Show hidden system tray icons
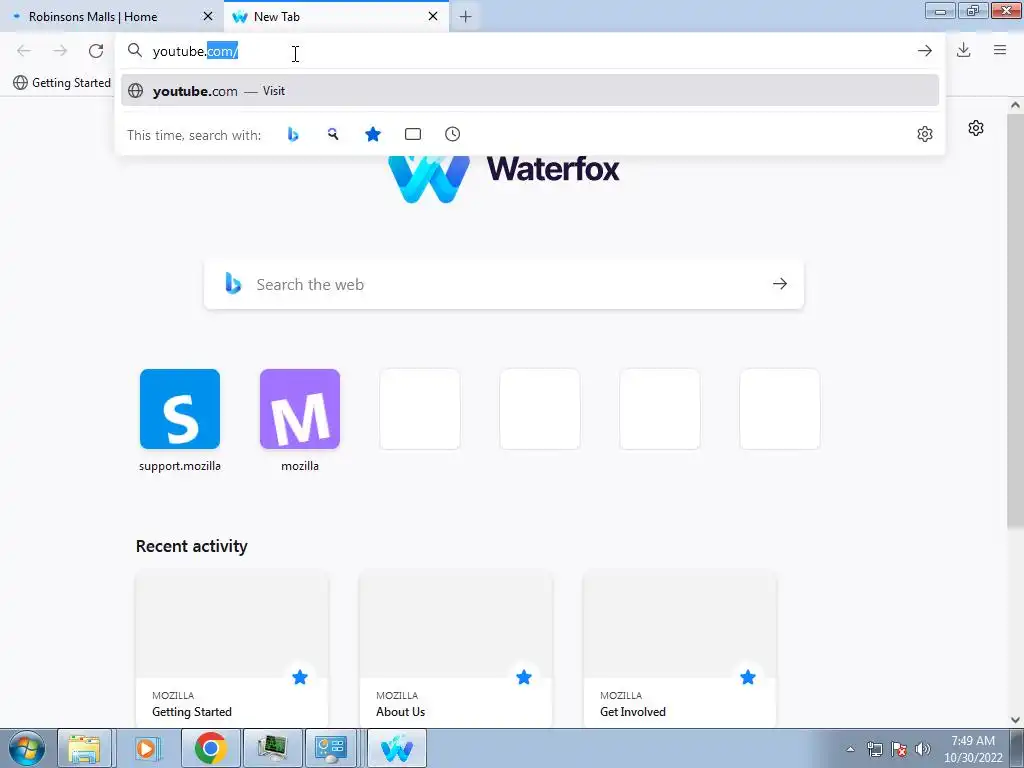Screen dimensions: 1024x768 pos(850,749)
